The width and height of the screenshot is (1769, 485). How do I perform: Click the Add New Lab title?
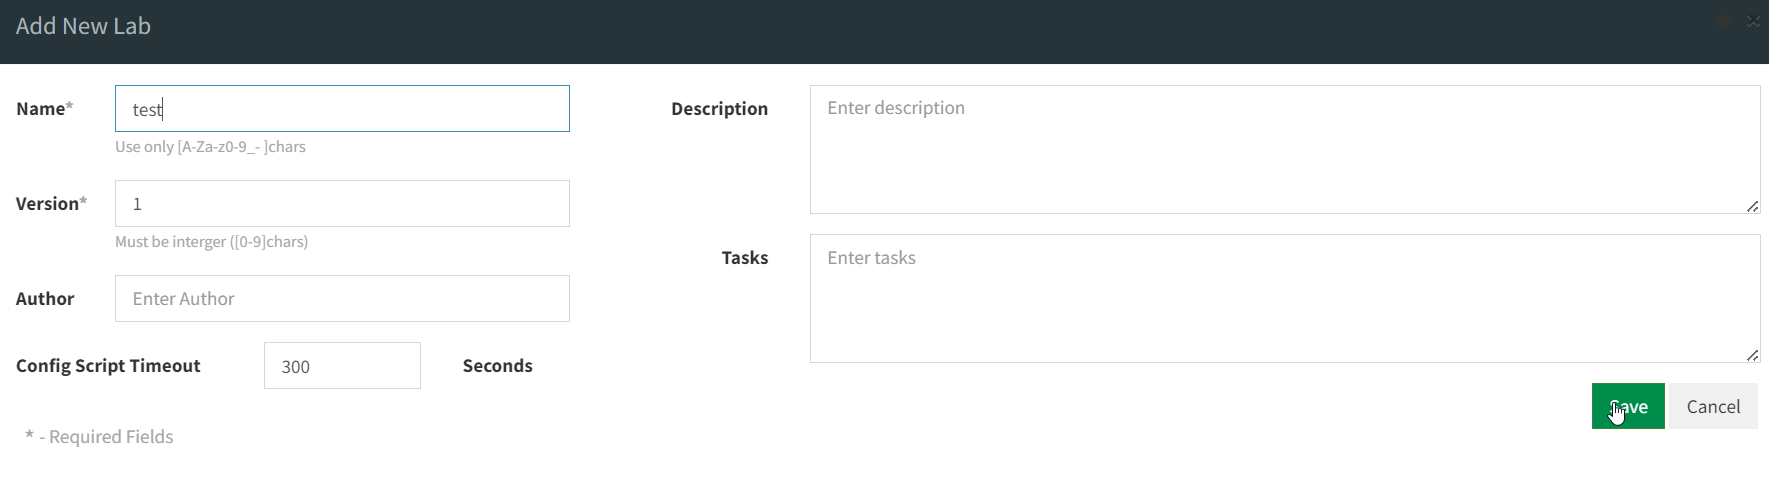(83, 26)
